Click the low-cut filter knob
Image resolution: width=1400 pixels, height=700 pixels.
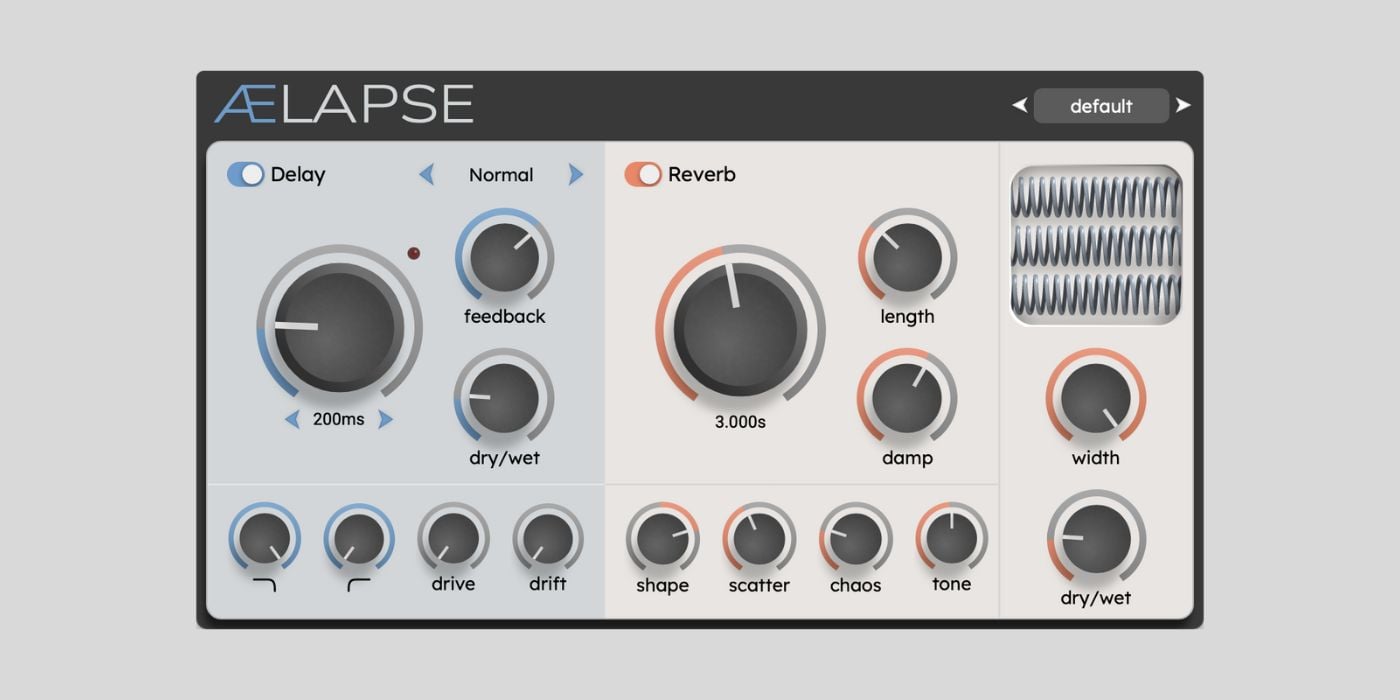(359, 539)
